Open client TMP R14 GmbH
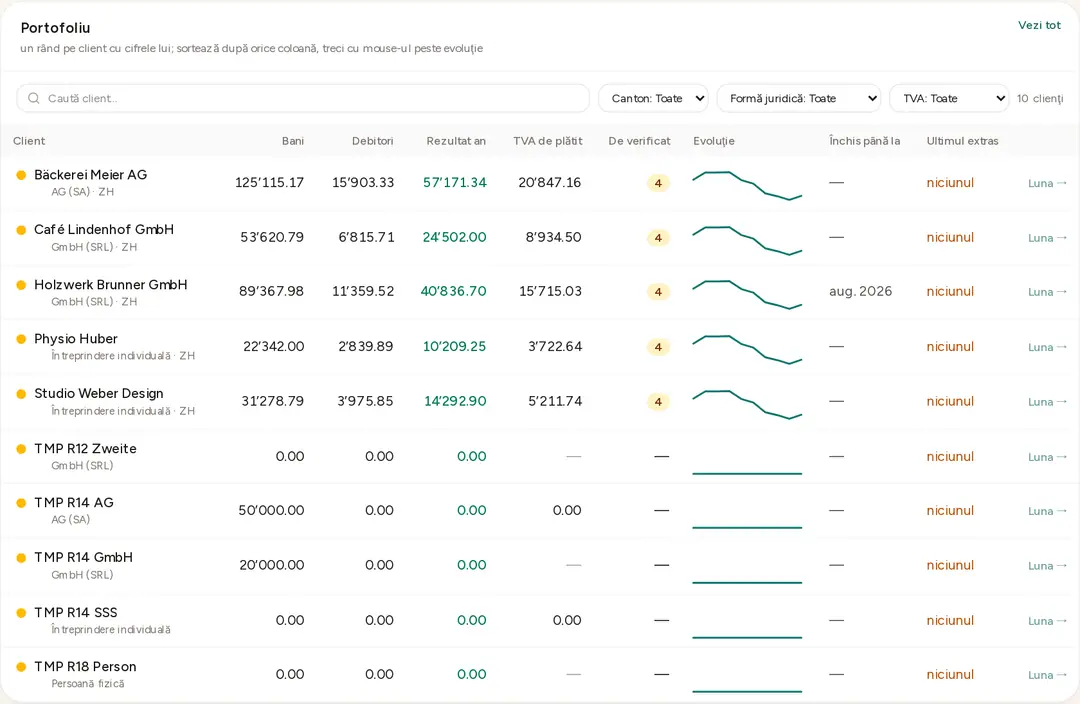Viewport: 1080px width, 704px height. pyautogui.click(x=83, y=557)
